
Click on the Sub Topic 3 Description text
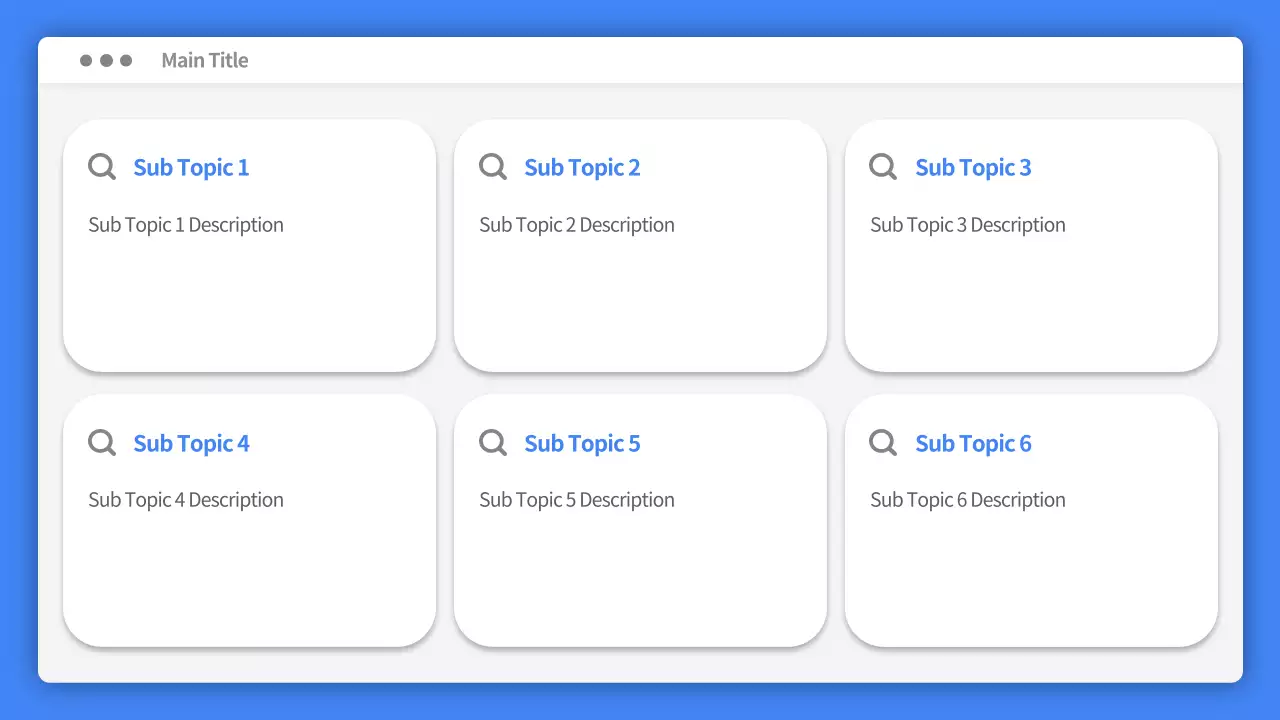tap(968, 225)
